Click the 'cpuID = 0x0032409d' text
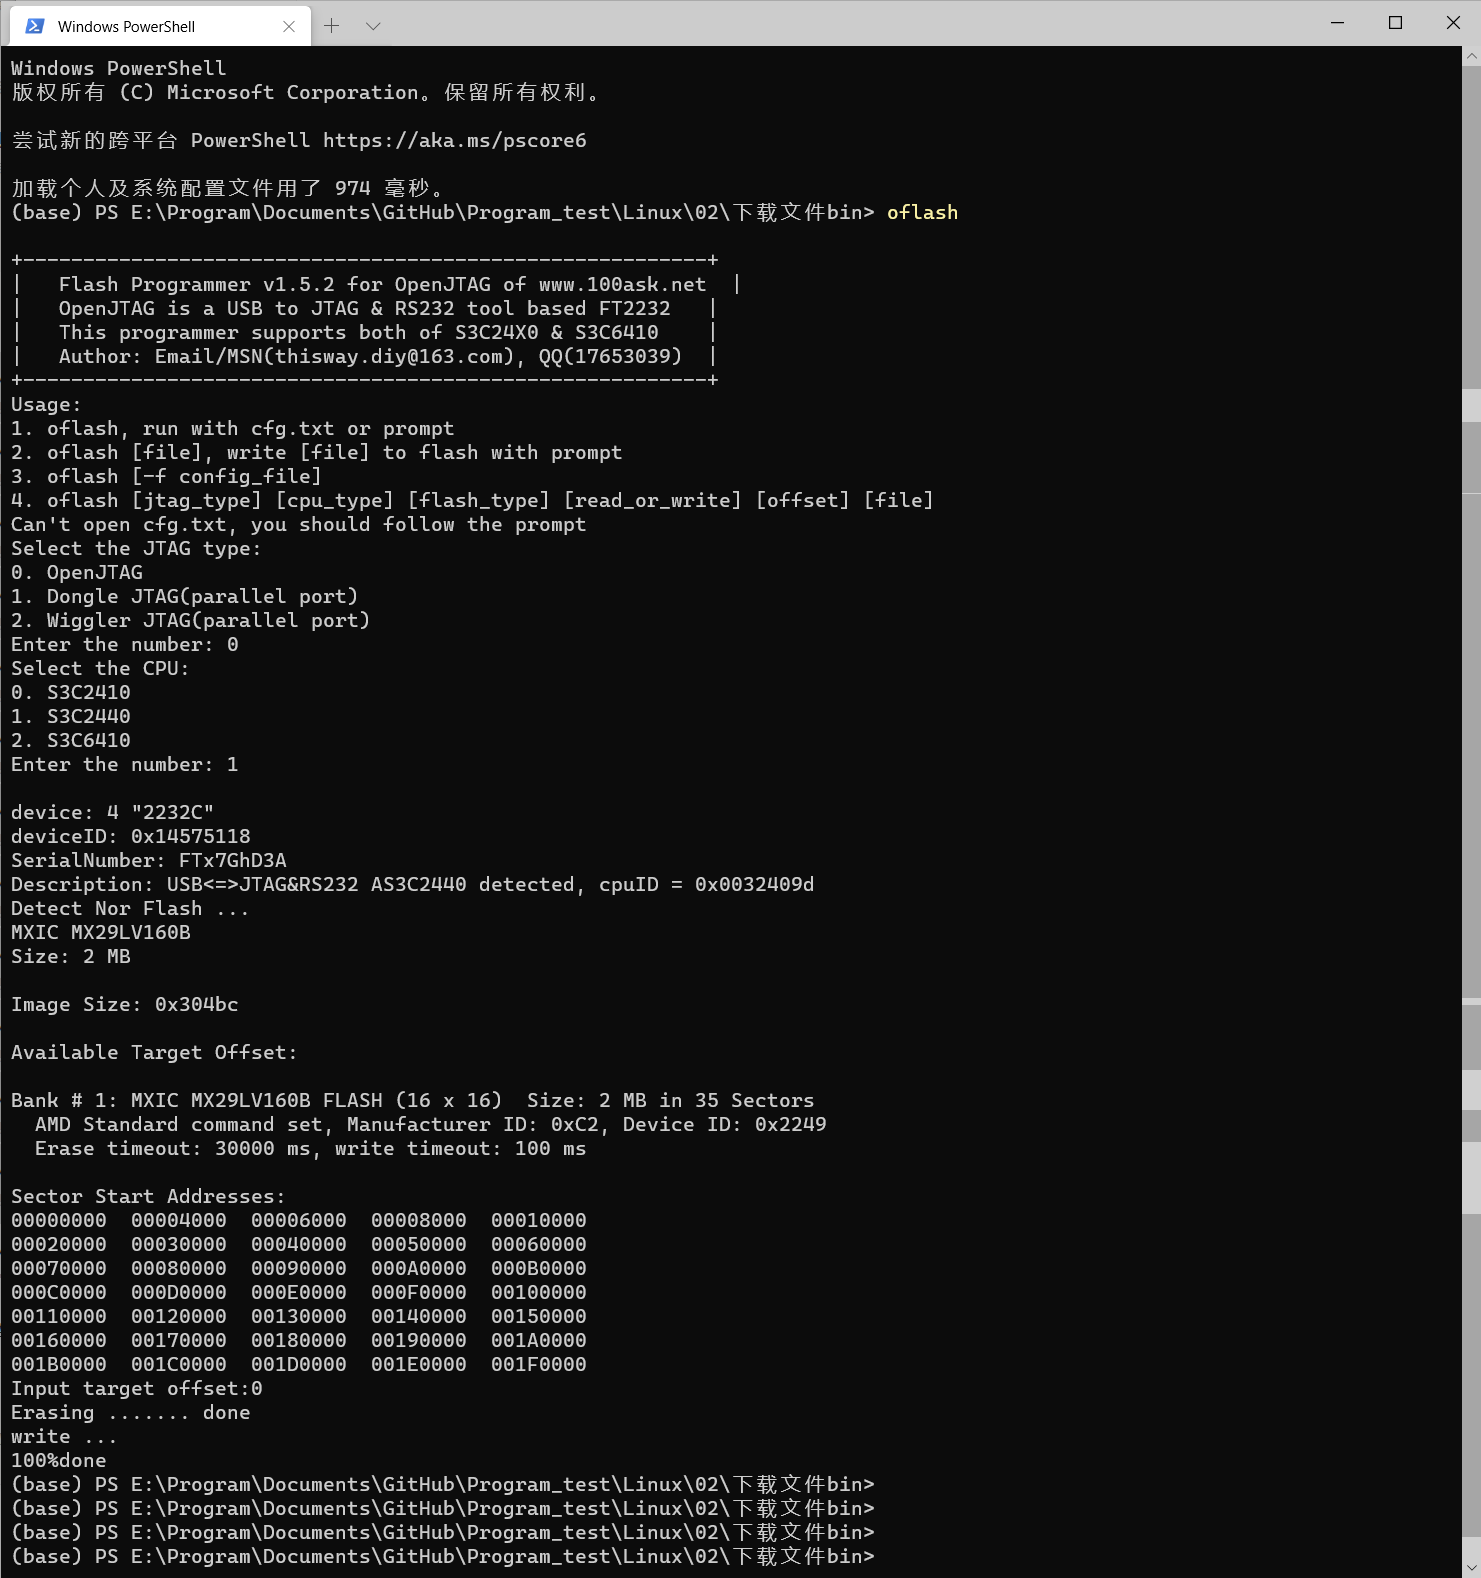The width and height of the screenshot is (1481, 1578). [707, 885]
